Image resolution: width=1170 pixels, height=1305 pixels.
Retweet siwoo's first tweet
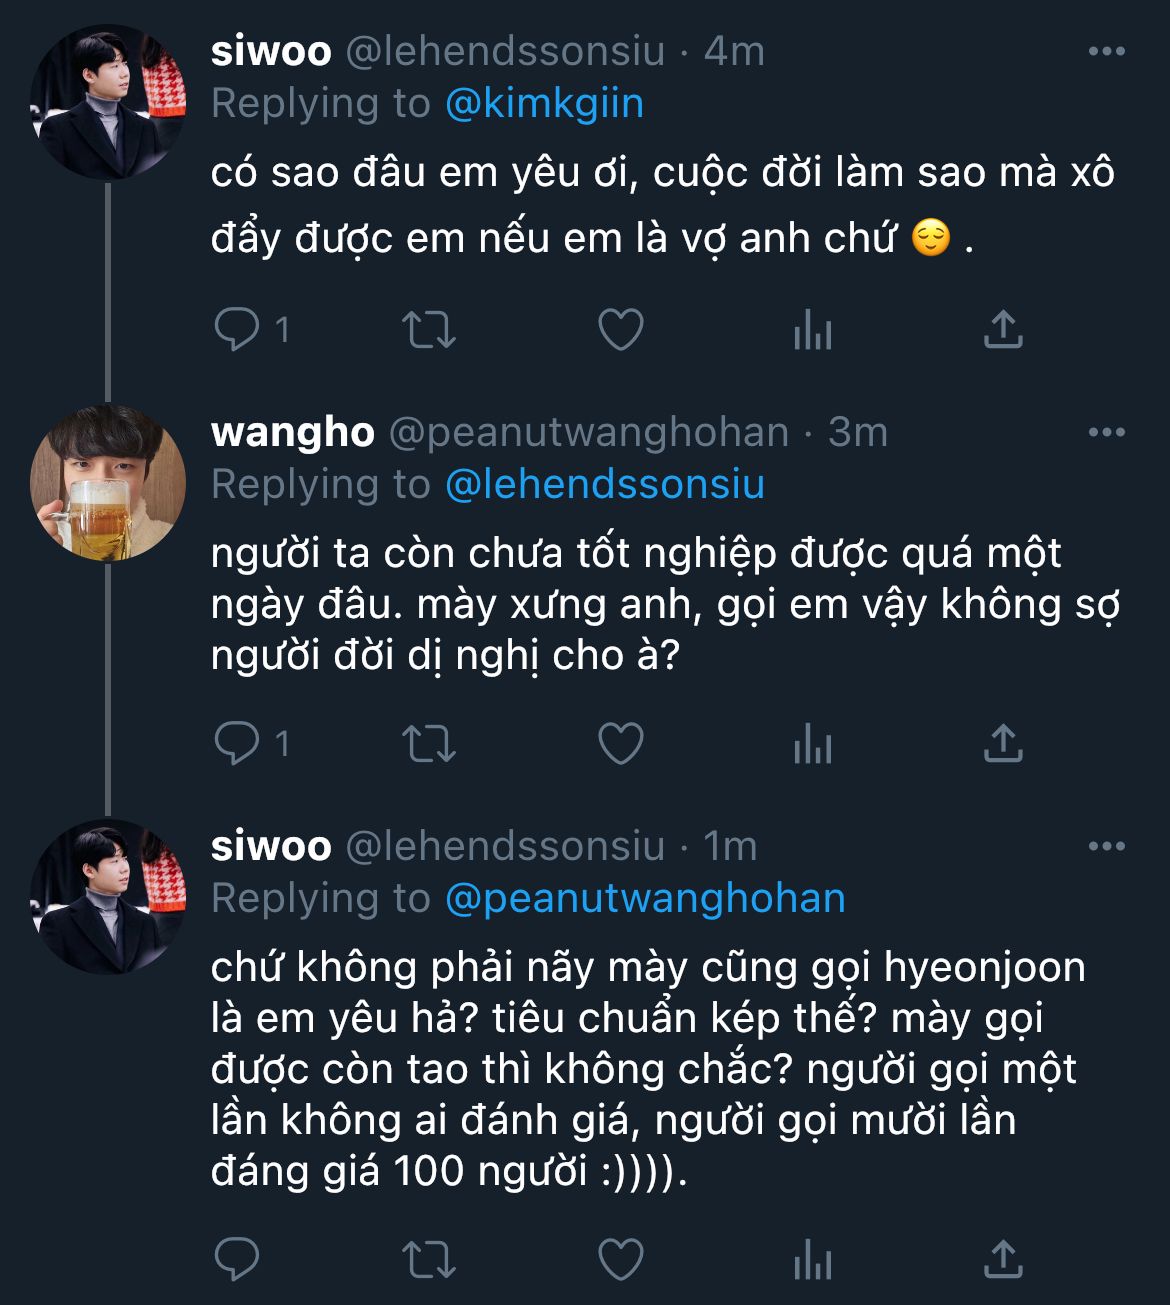tap(428, 330)
